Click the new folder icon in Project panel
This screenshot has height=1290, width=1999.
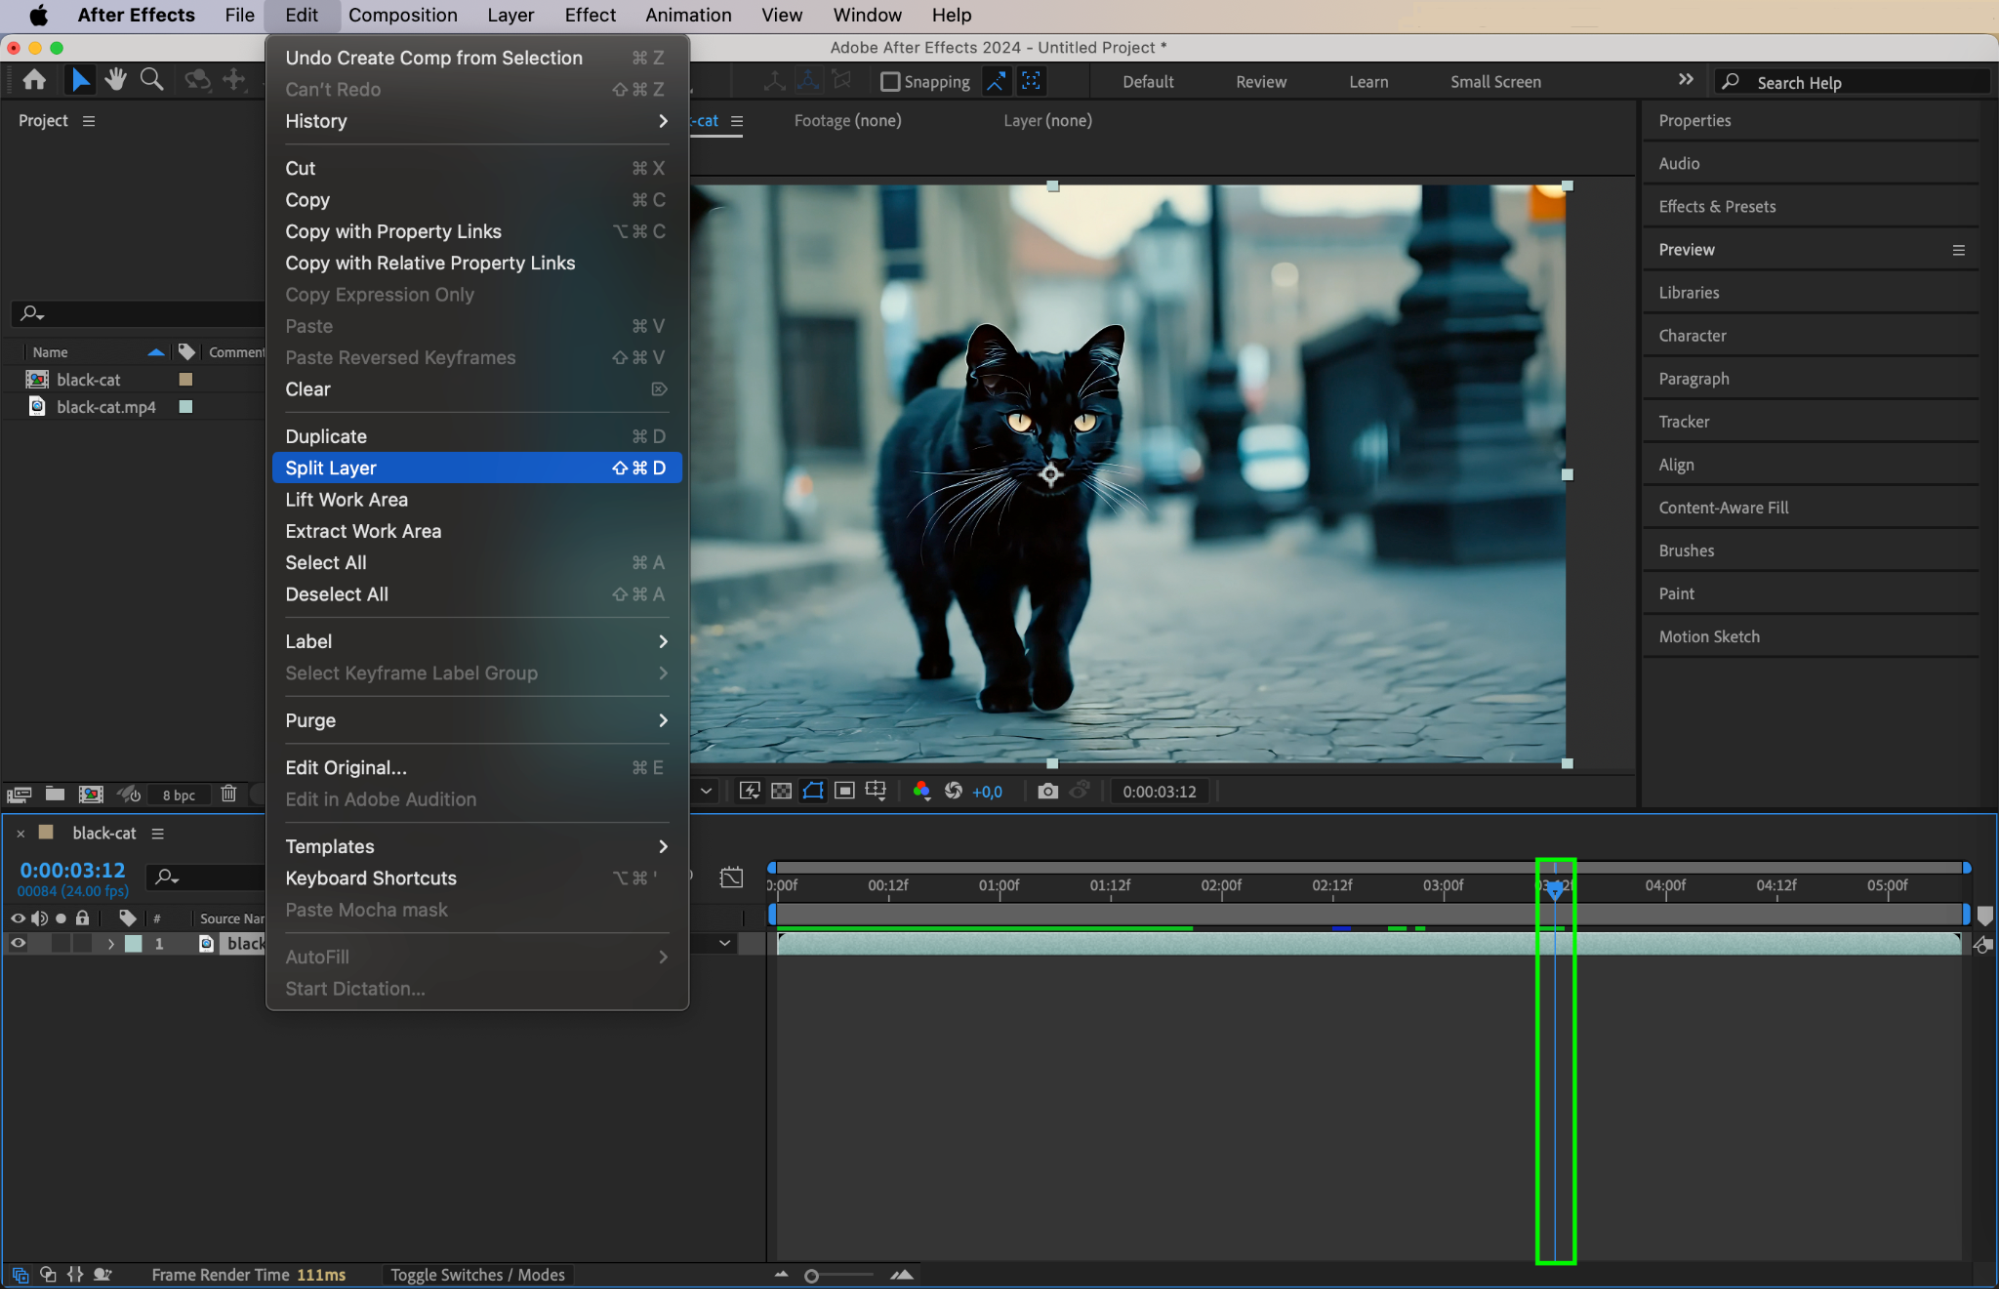point(55,794)
